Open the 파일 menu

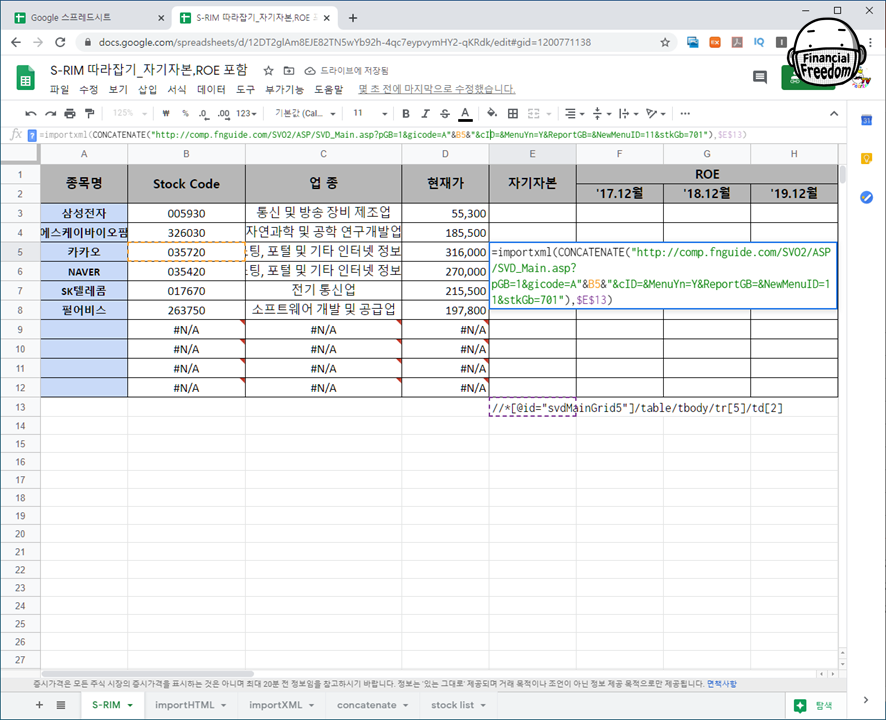[x=59, y=89]
